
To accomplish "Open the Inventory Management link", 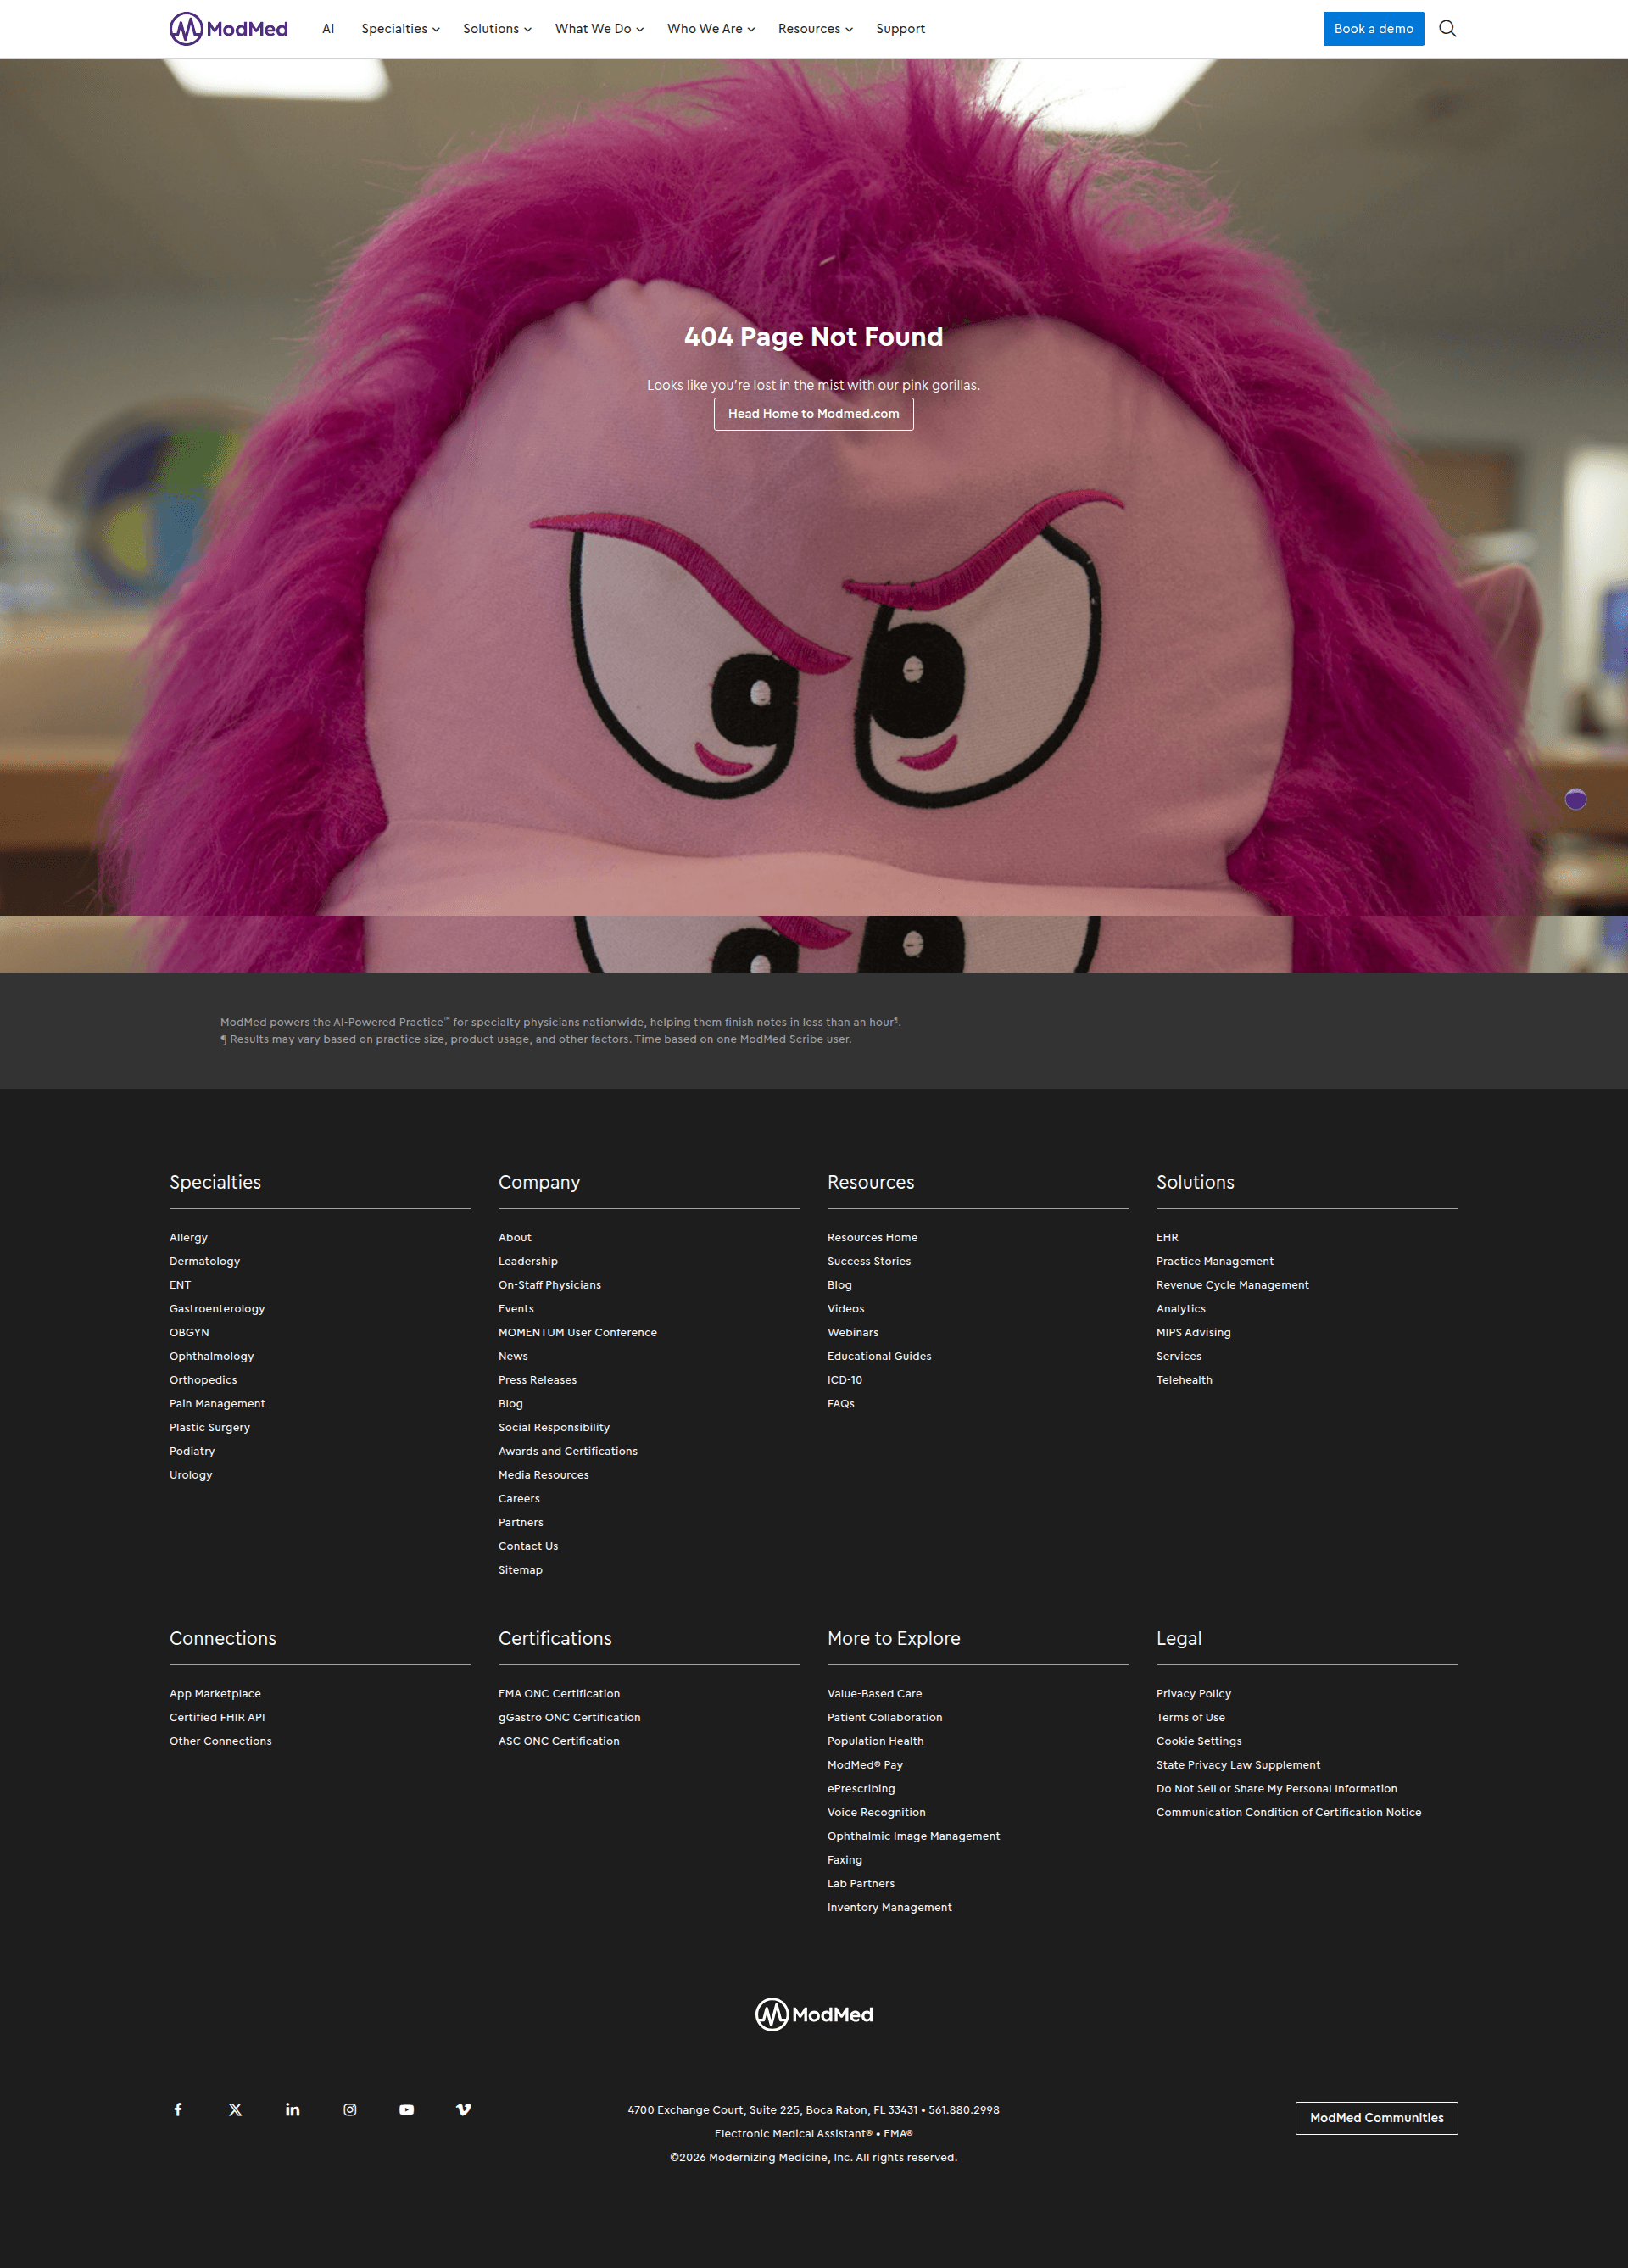I will click(x=889, y=1907).
